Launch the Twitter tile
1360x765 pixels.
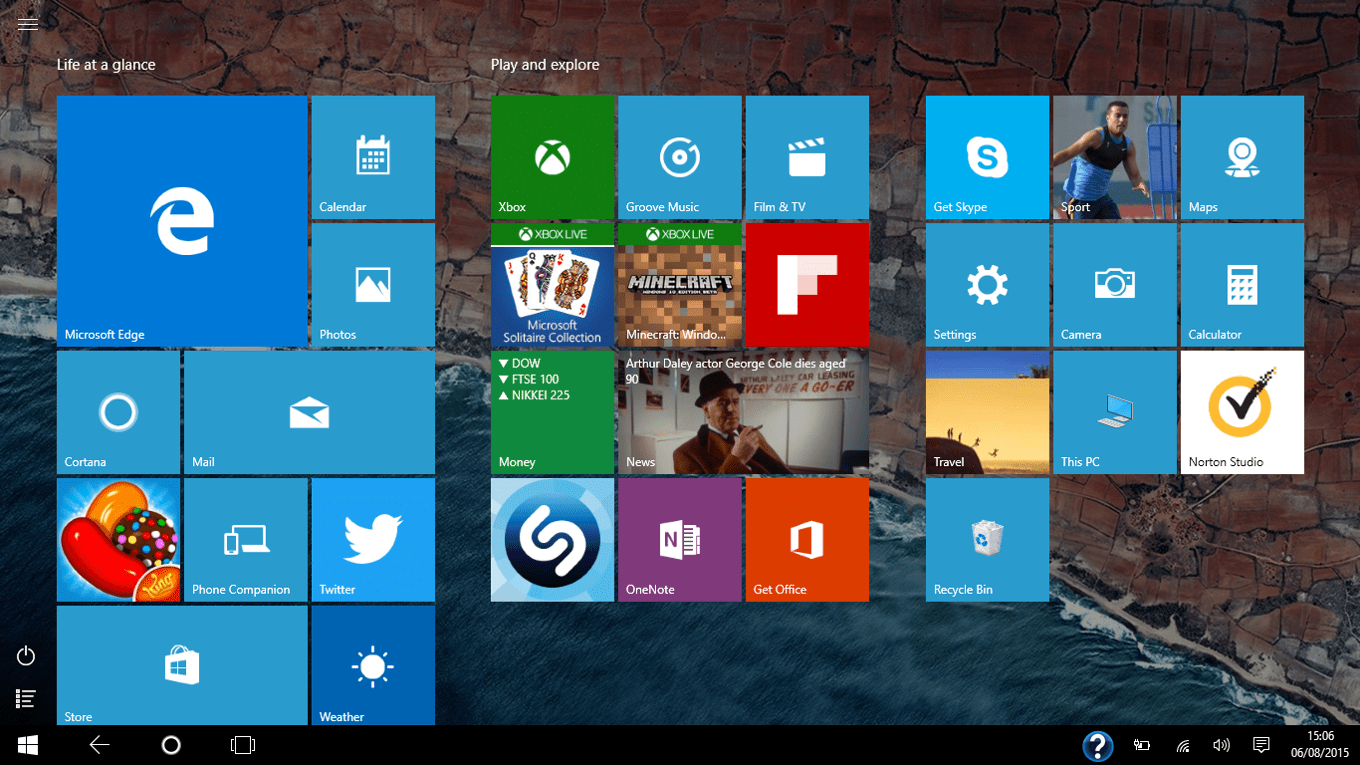click(x=373, y=540)
